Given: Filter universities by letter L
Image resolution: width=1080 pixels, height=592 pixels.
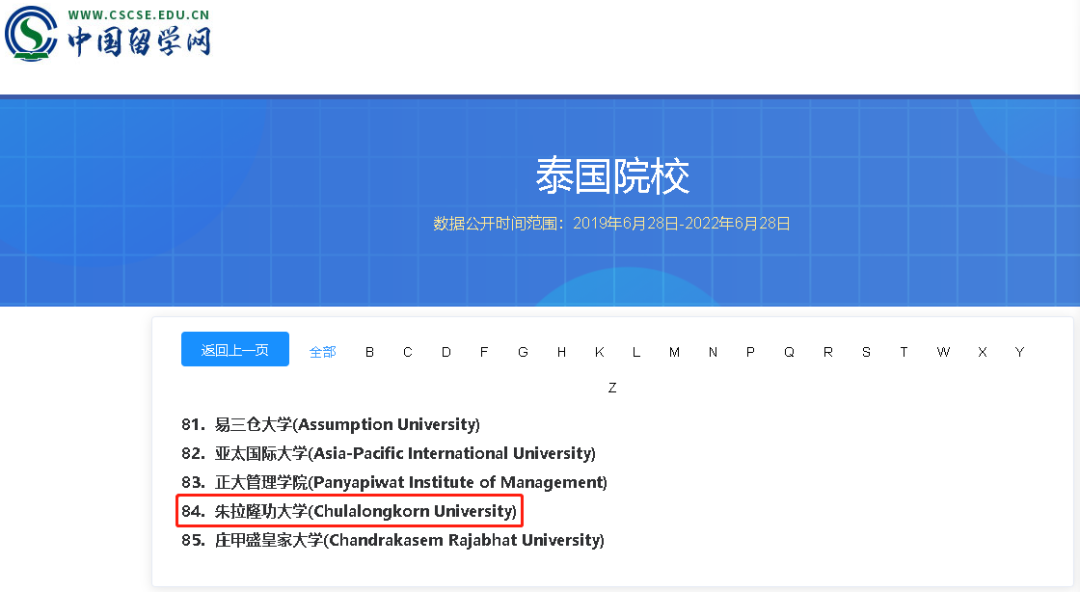Looking at the screenshot, I should point(636,352).
